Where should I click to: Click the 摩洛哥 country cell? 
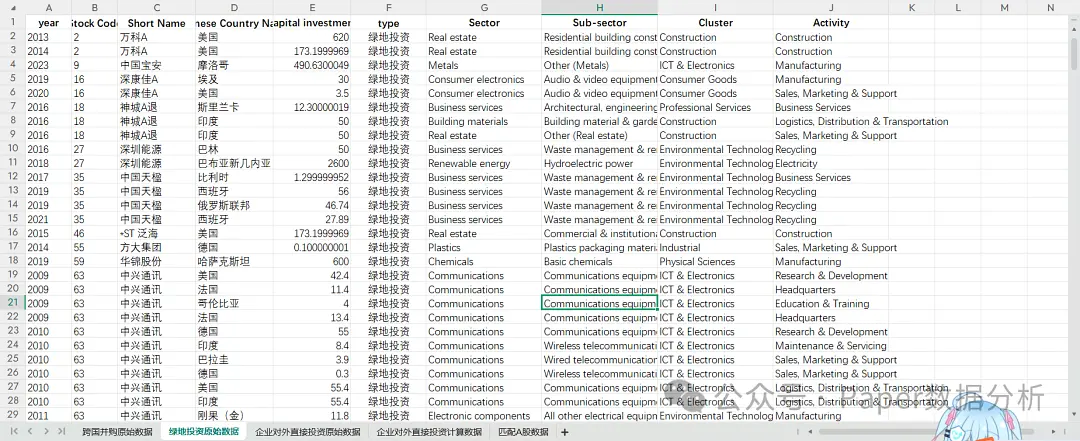click(234, 65)
